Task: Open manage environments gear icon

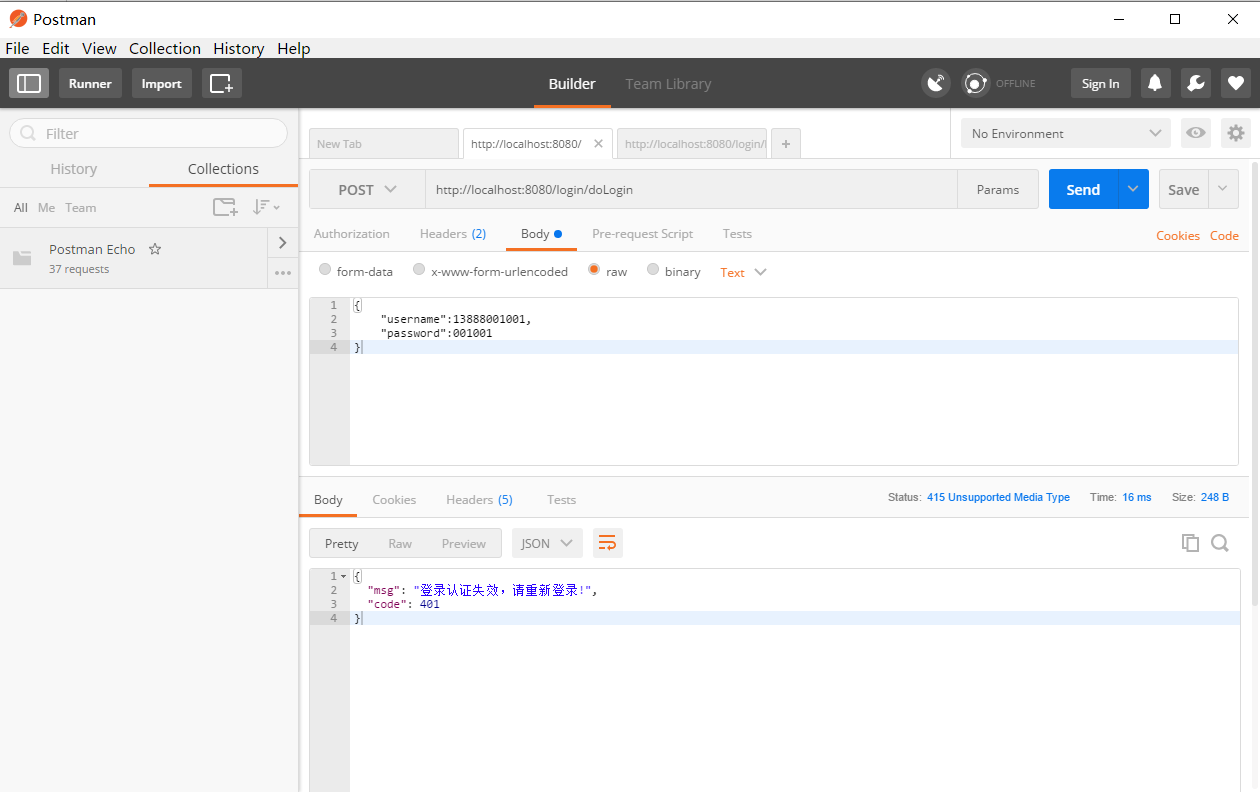Action: 1236,133
